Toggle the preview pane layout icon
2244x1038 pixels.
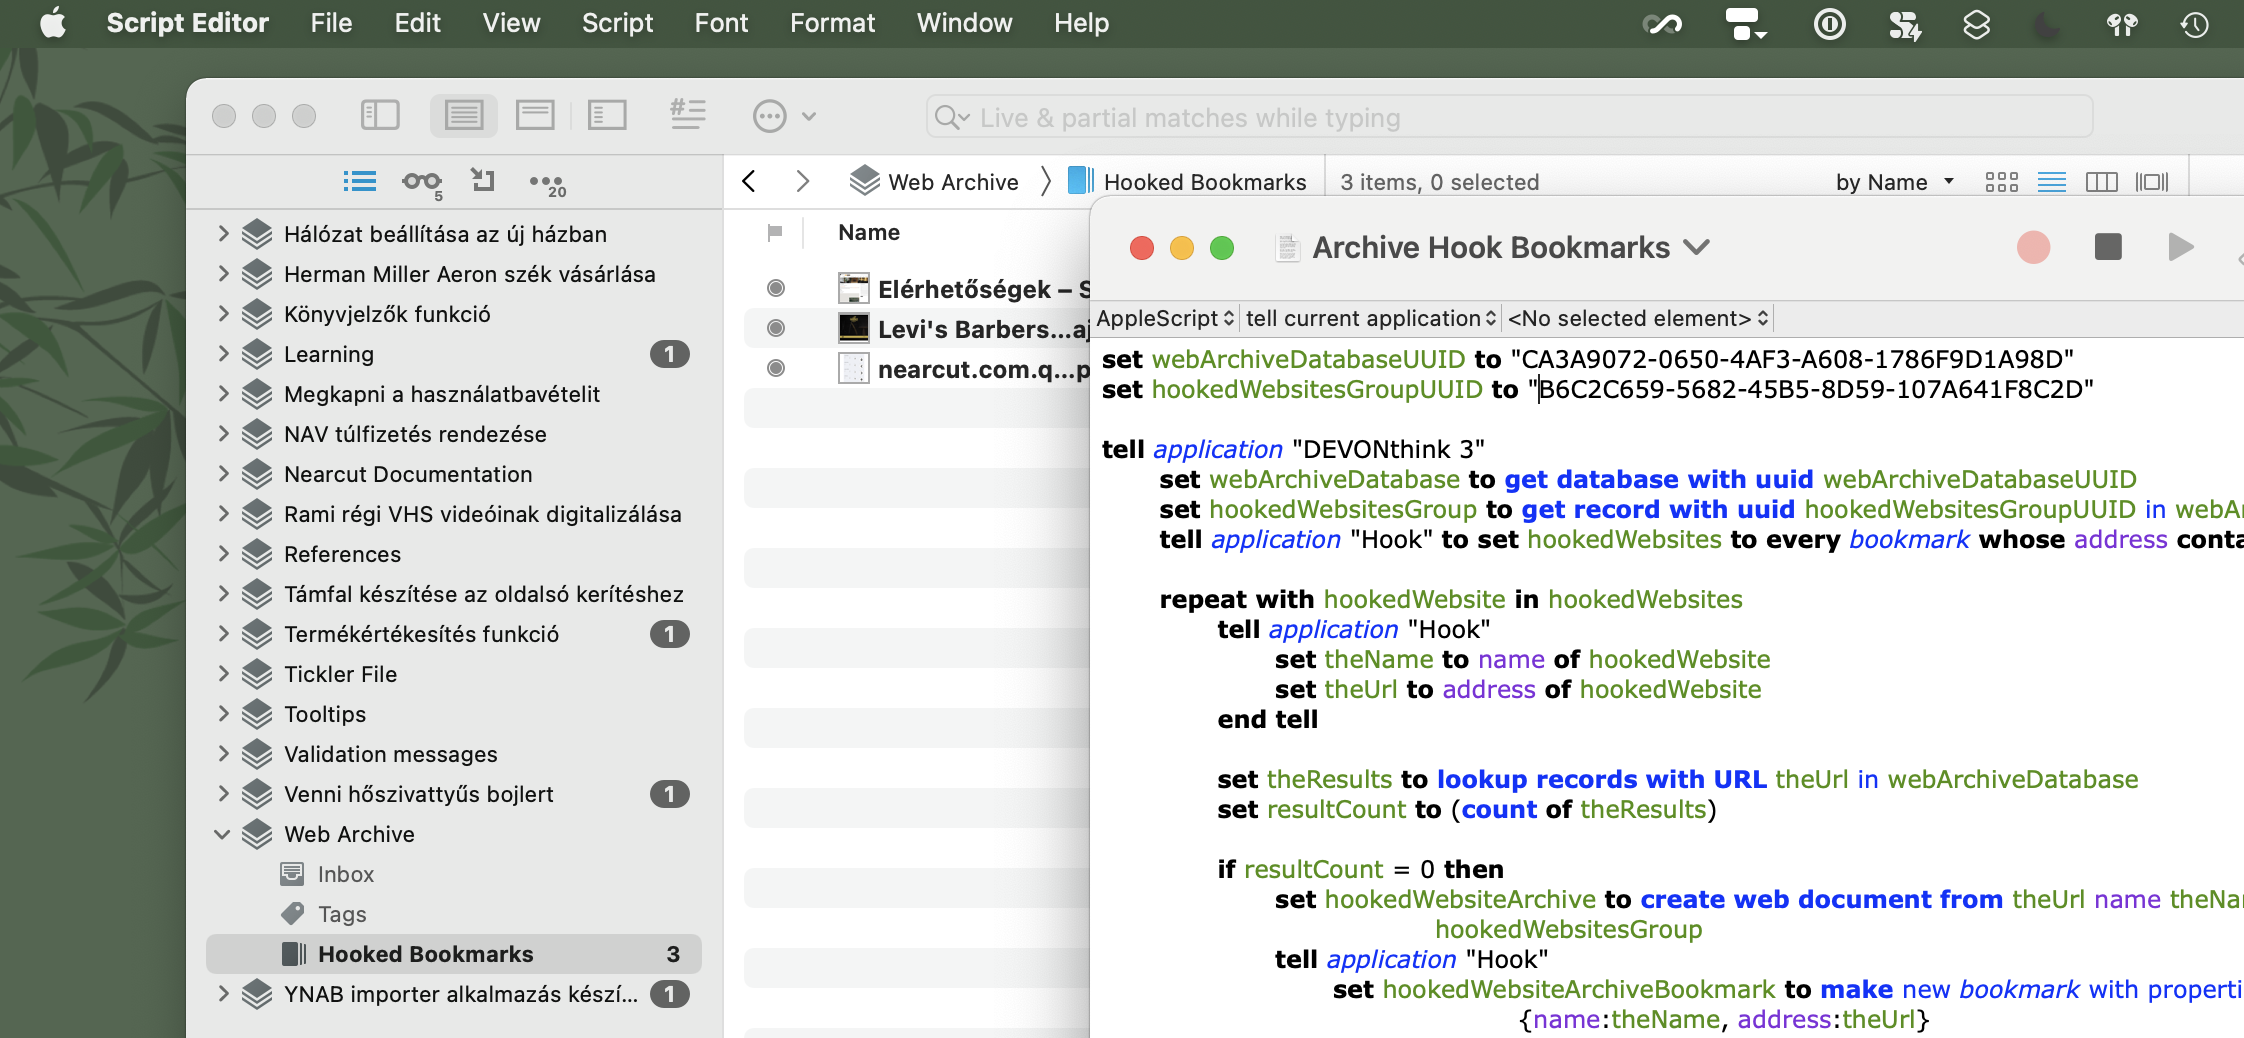607,116
